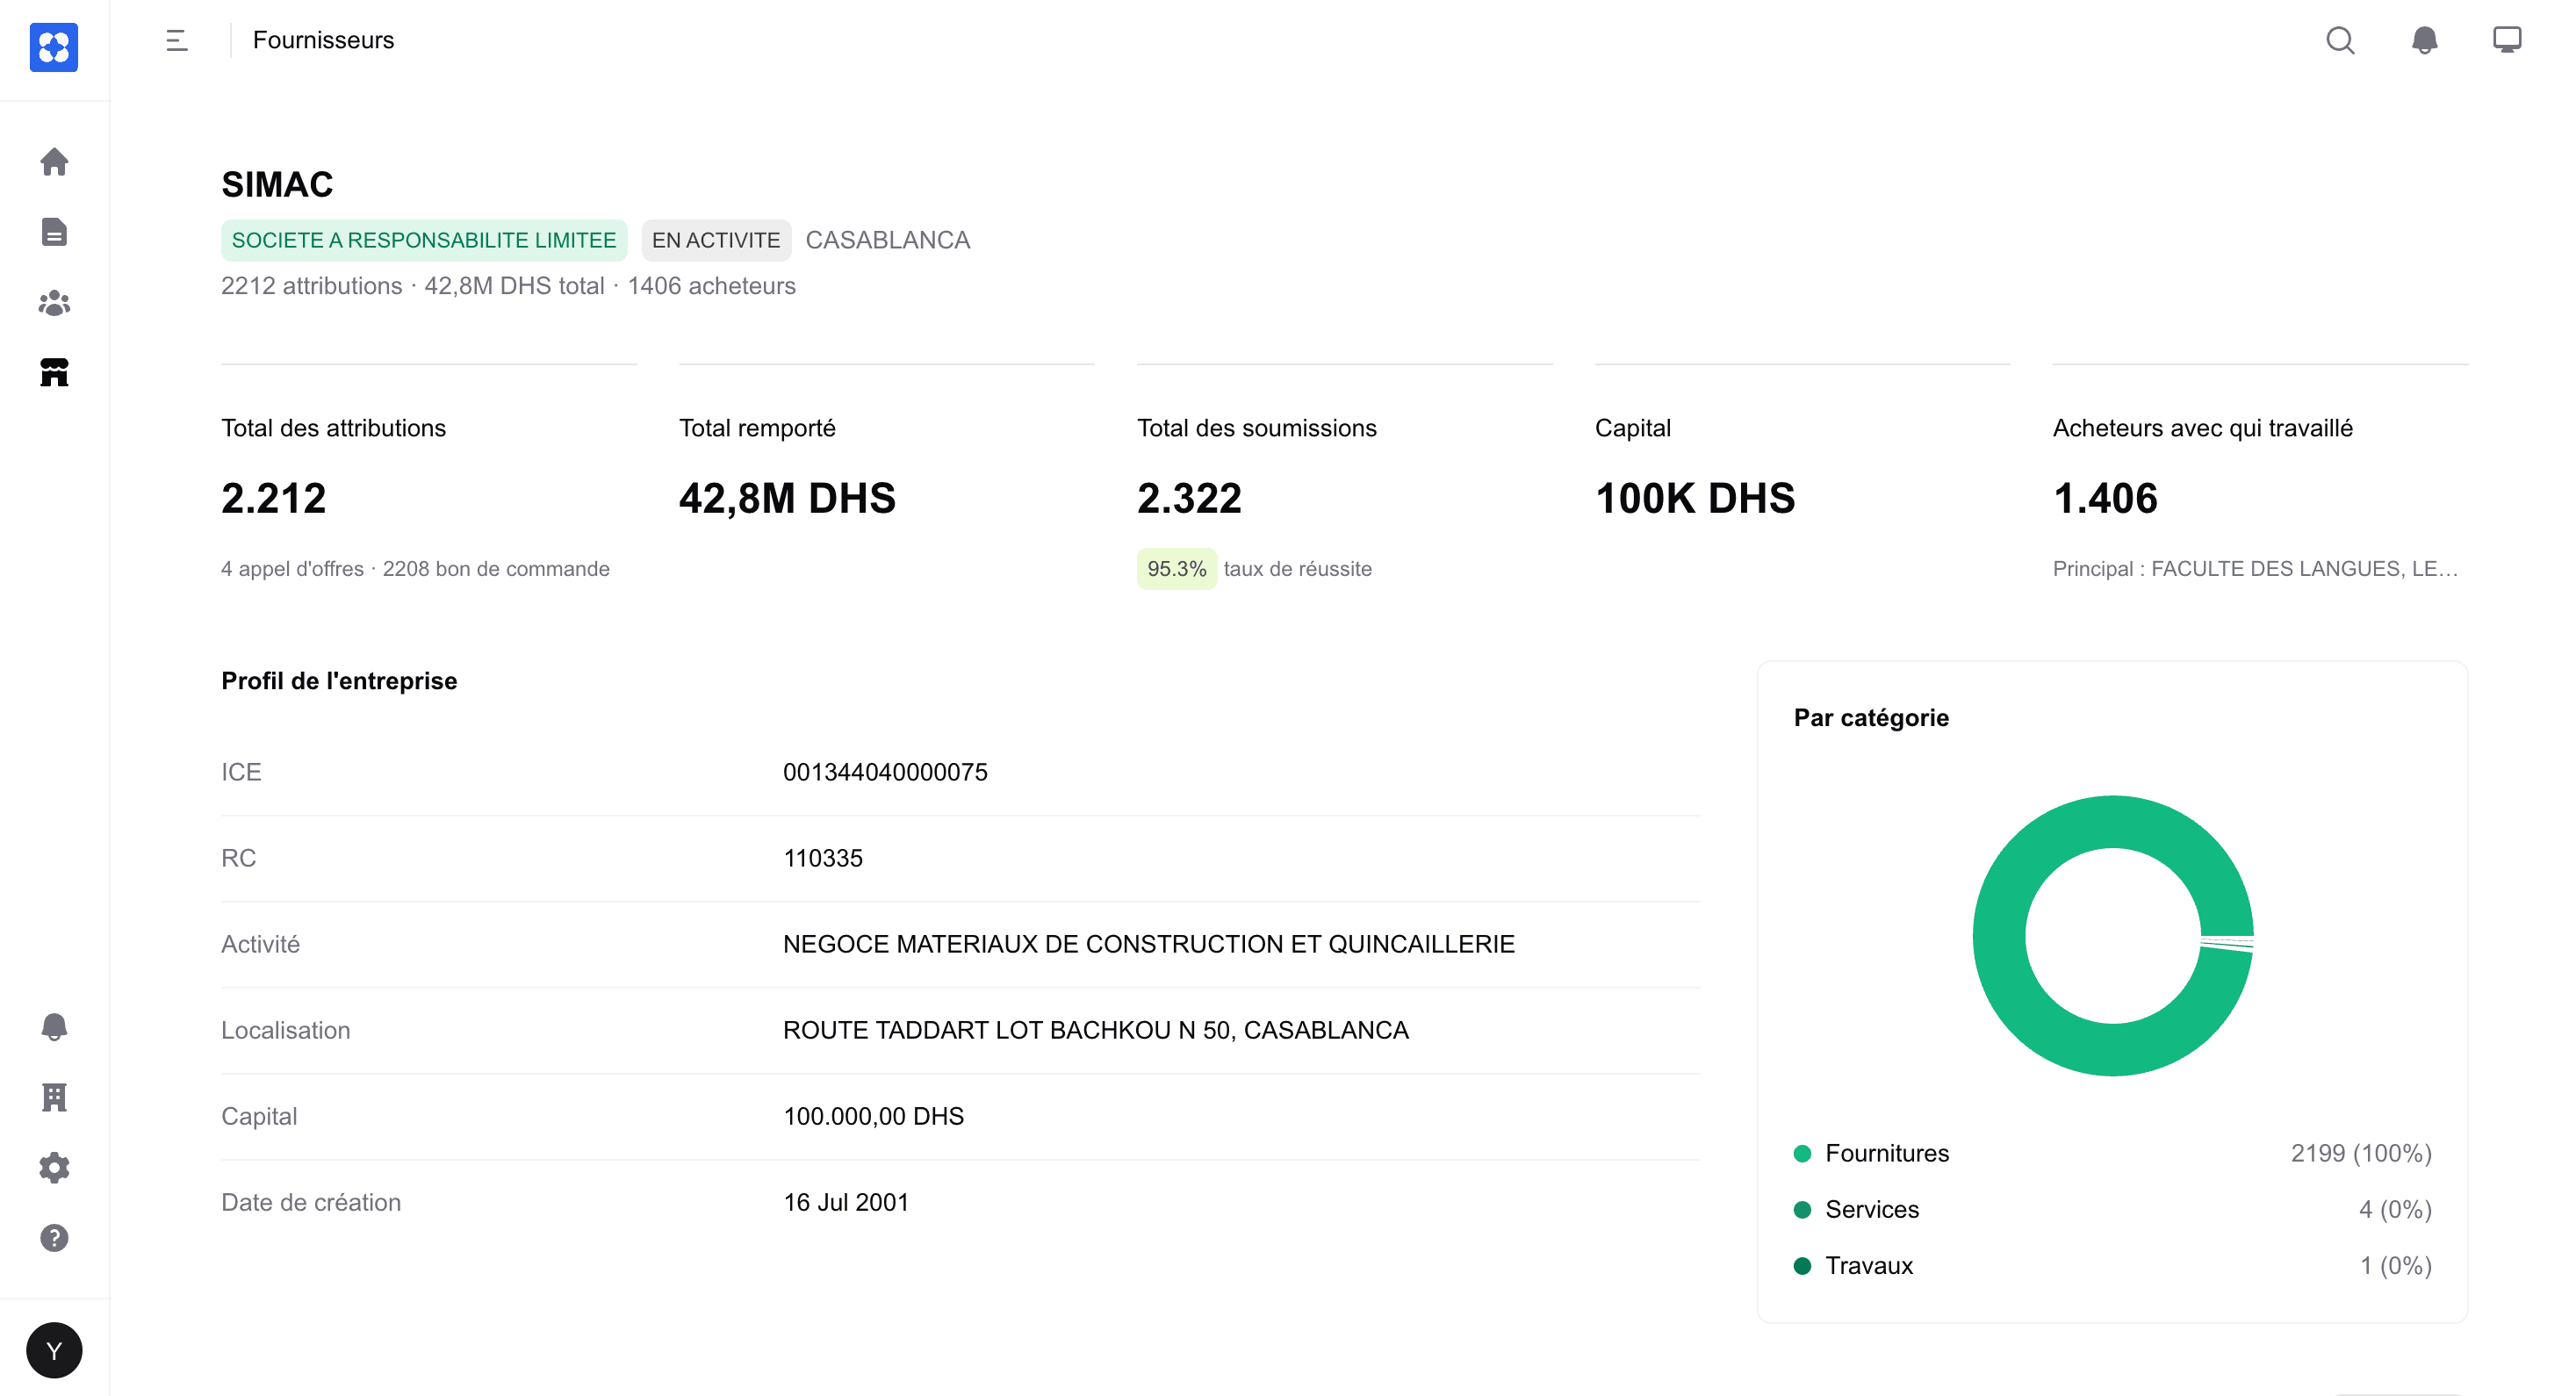Viewport: 2576px width, 1396px height.
Task: Click the app logo in the top-left corner
Action: click(54, 48)
